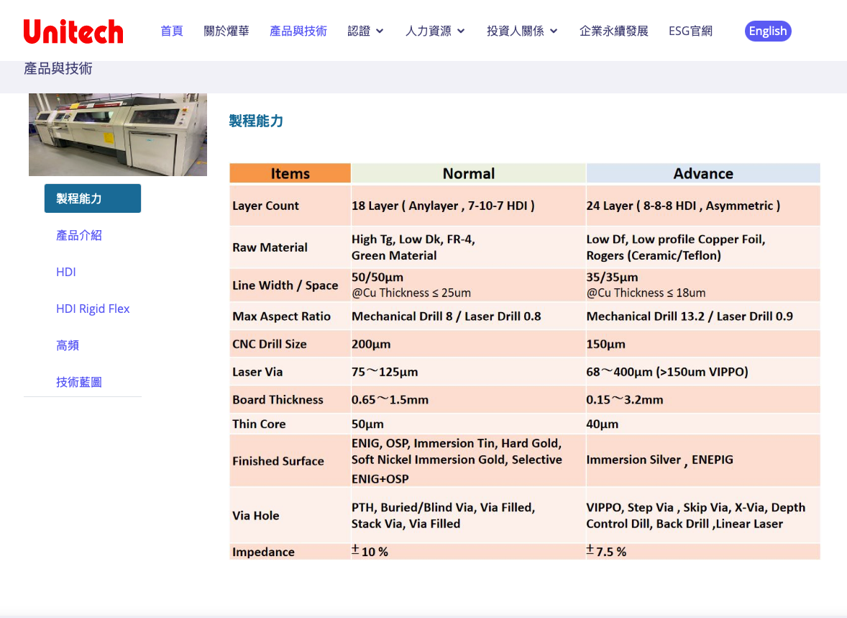Expand the 認證 dropdown menu
The height and width of the screenshot is (618, 847).
pos(365,31)
